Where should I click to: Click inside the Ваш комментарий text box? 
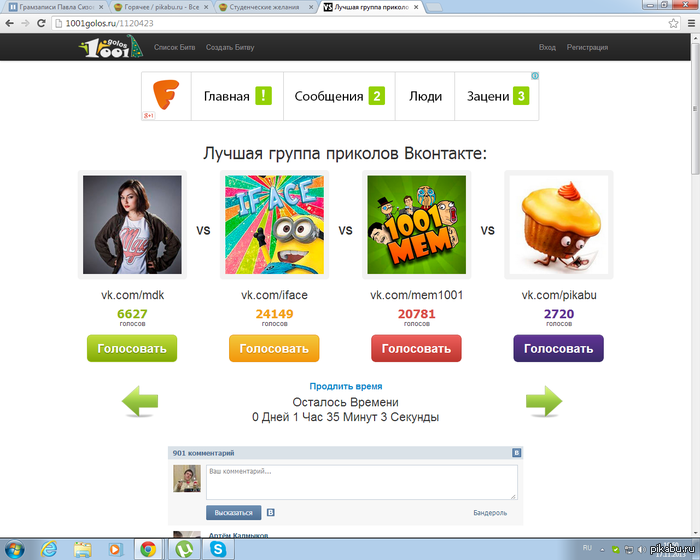pyautogui.click(x=362, y=482)
